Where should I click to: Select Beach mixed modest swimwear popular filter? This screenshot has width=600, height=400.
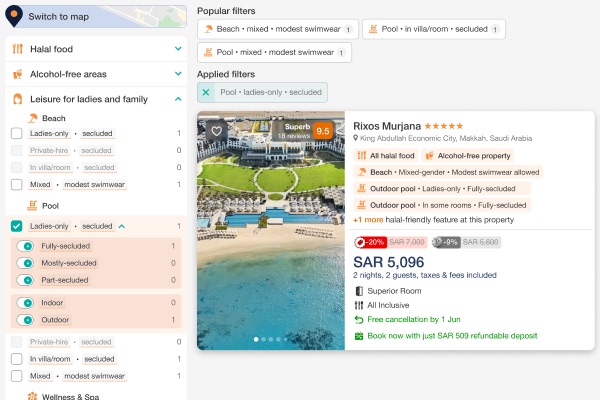[278, 29]
